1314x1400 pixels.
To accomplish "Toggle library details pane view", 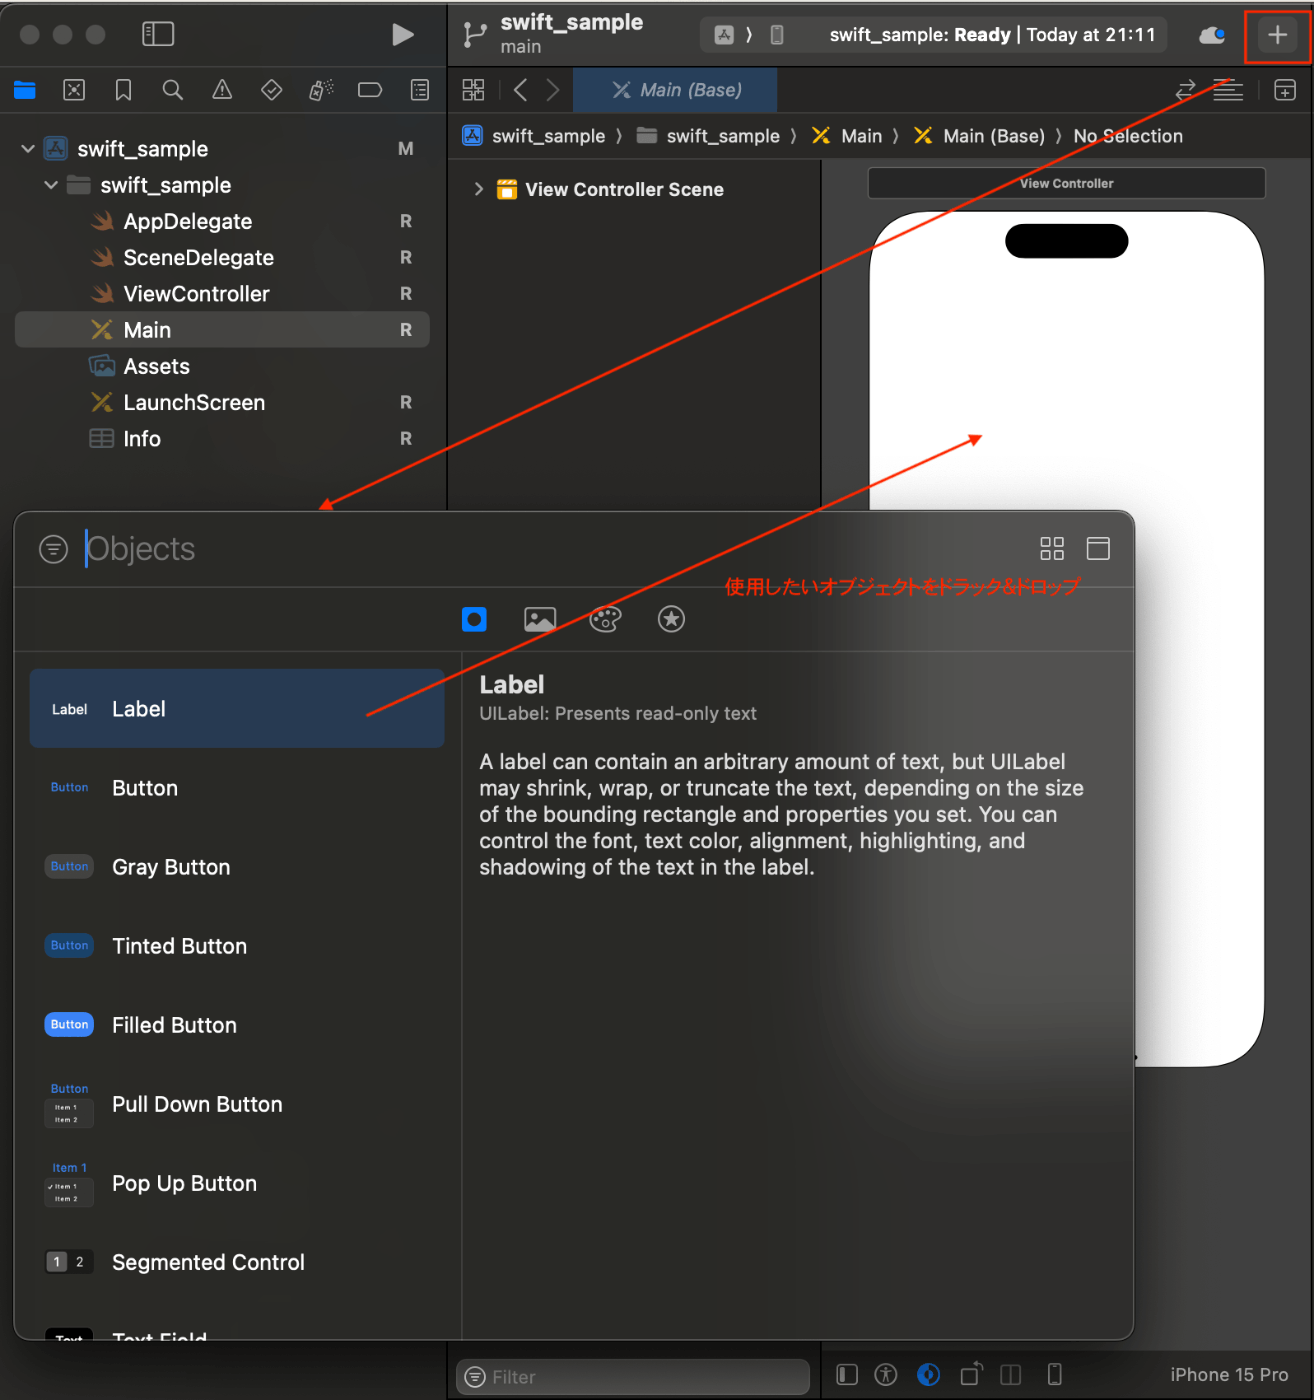I will (1098, 548).
